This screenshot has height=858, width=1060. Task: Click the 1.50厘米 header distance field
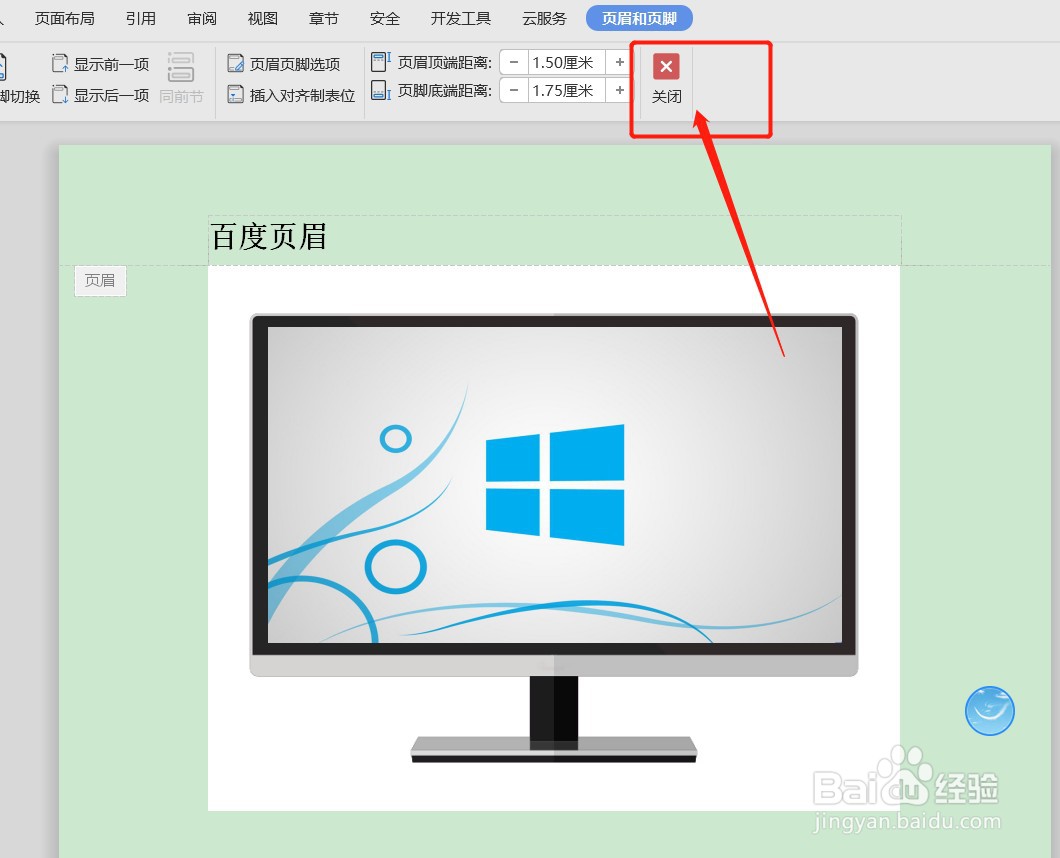tap(567, 62)
